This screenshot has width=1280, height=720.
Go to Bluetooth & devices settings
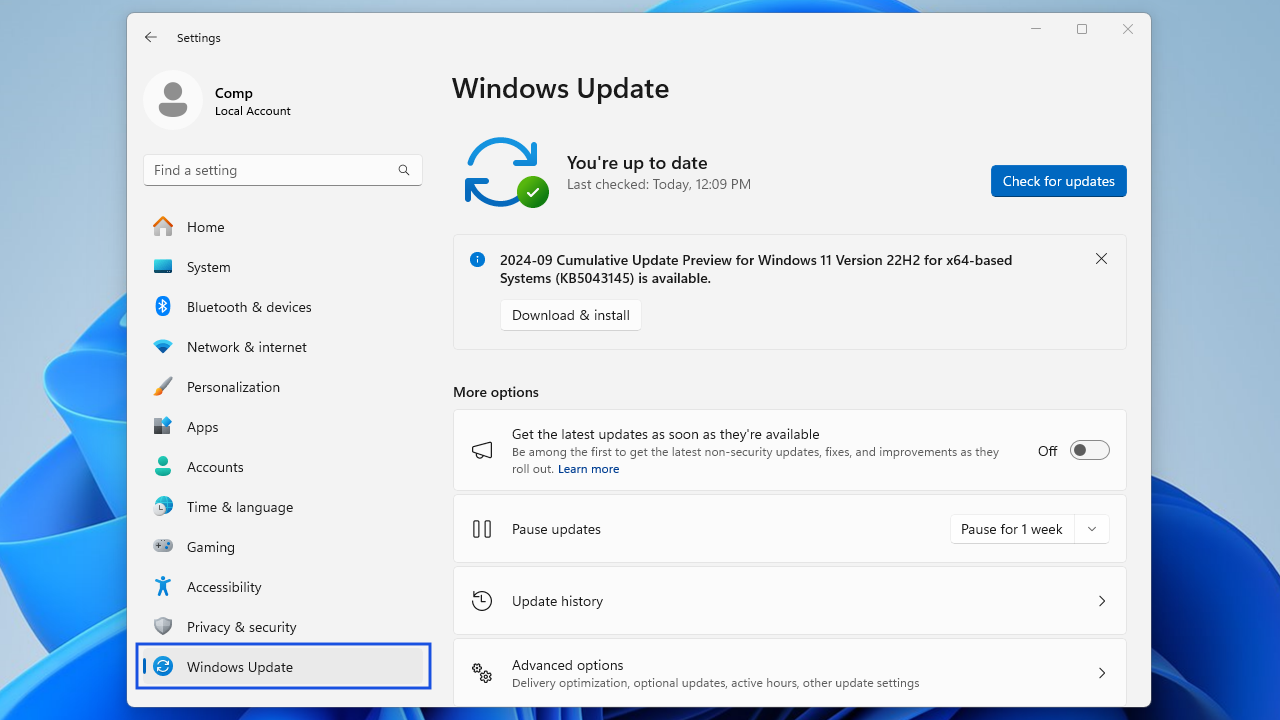coord(283,307)
